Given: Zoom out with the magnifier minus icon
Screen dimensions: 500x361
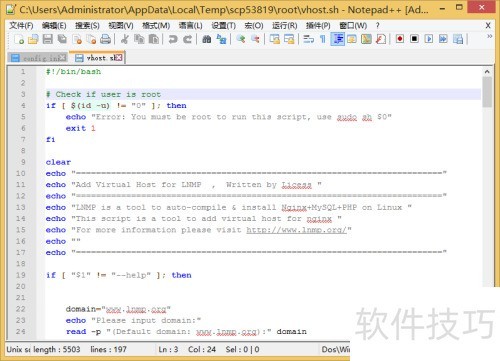Looking at the screenshot, I should tap(255, 39).
